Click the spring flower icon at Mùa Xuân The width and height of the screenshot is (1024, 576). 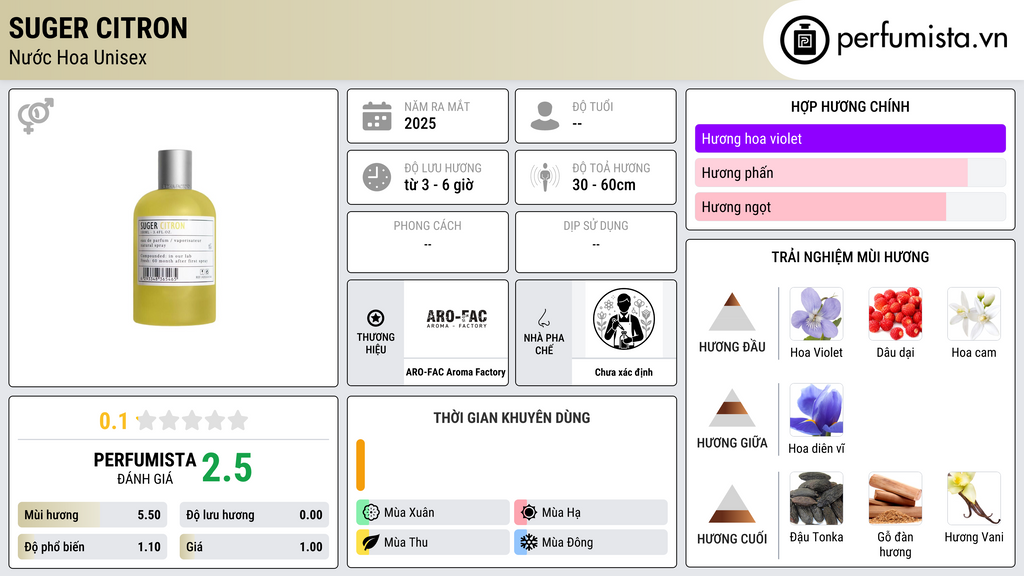click(371, 513)
